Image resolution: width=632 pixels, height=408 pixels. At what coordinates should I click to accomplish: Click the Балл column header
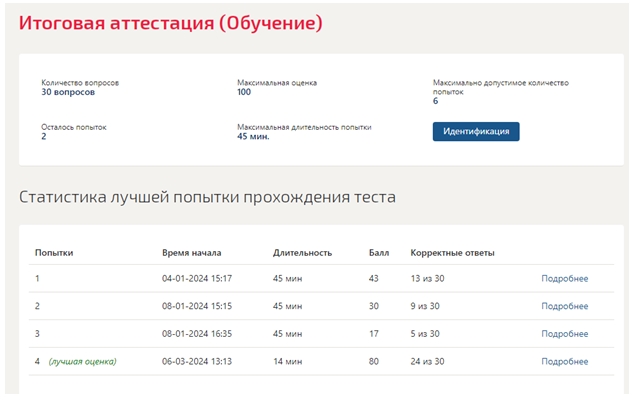click(x=379, y=253)
